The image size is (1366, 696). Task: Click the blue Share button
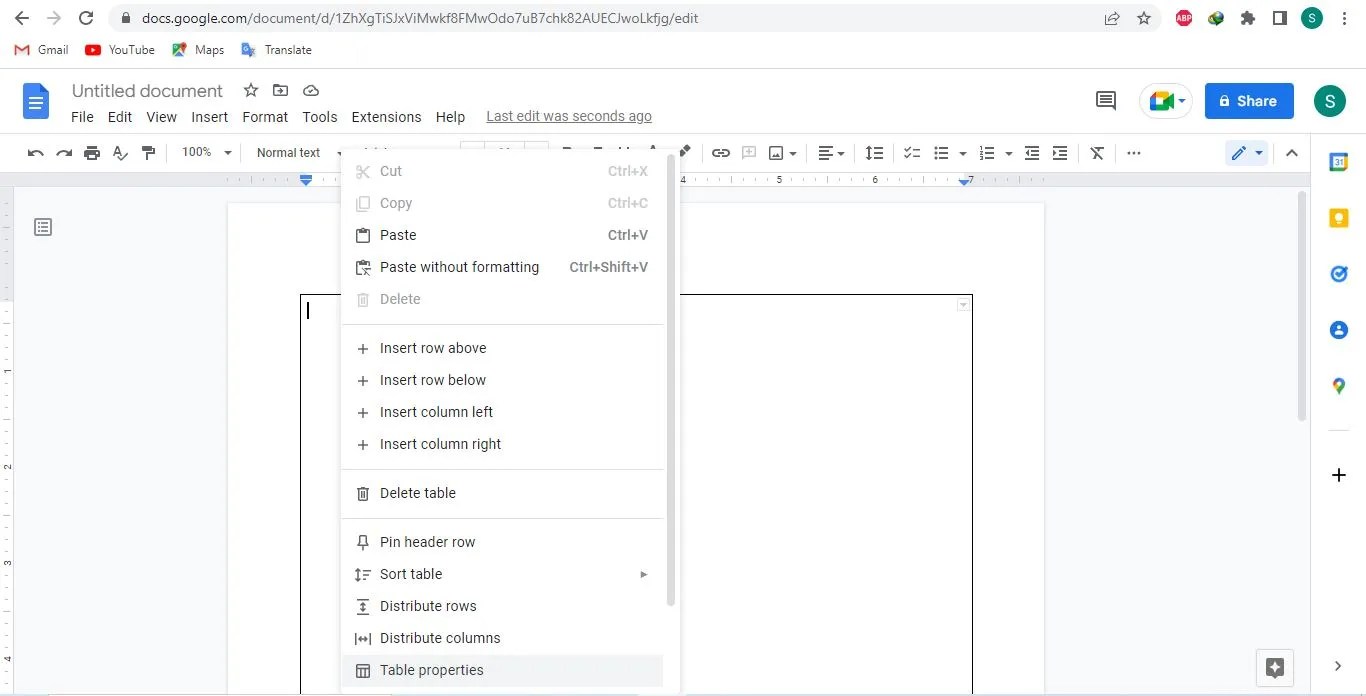point(1248,100)
